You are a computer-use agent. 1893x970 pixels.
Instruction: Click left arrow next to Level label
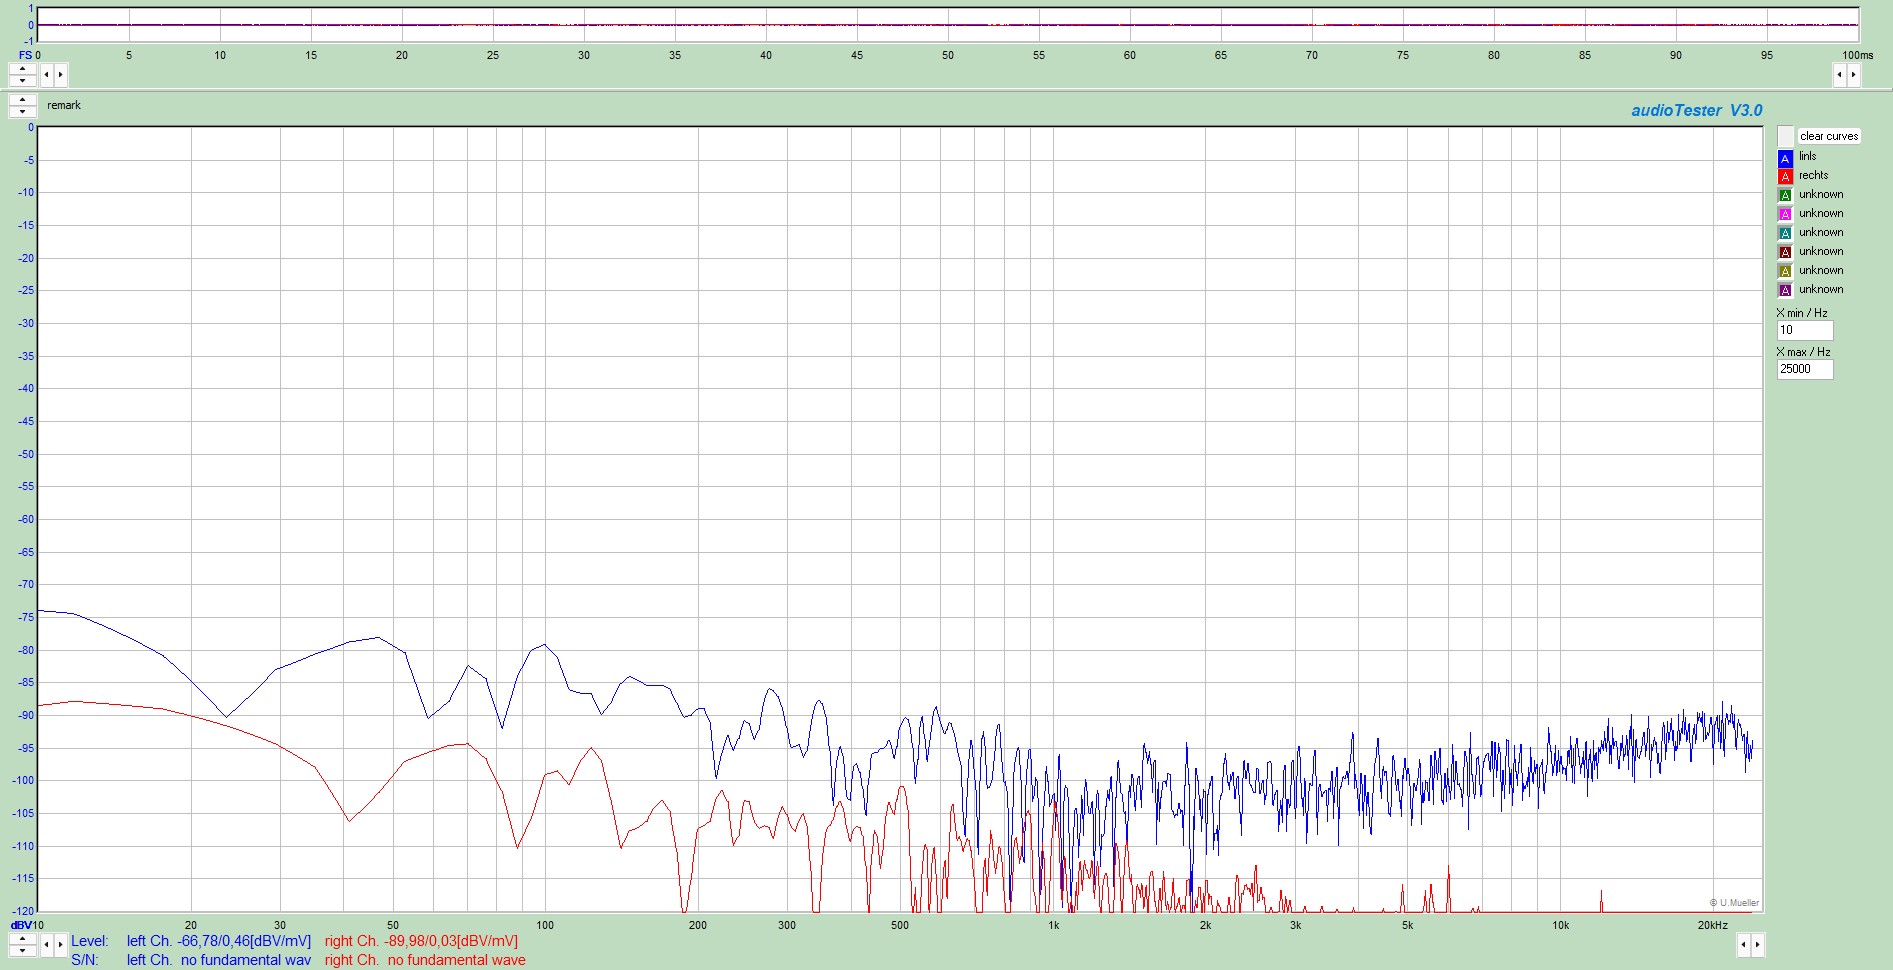pyautogui.click(x=46, y=944)
